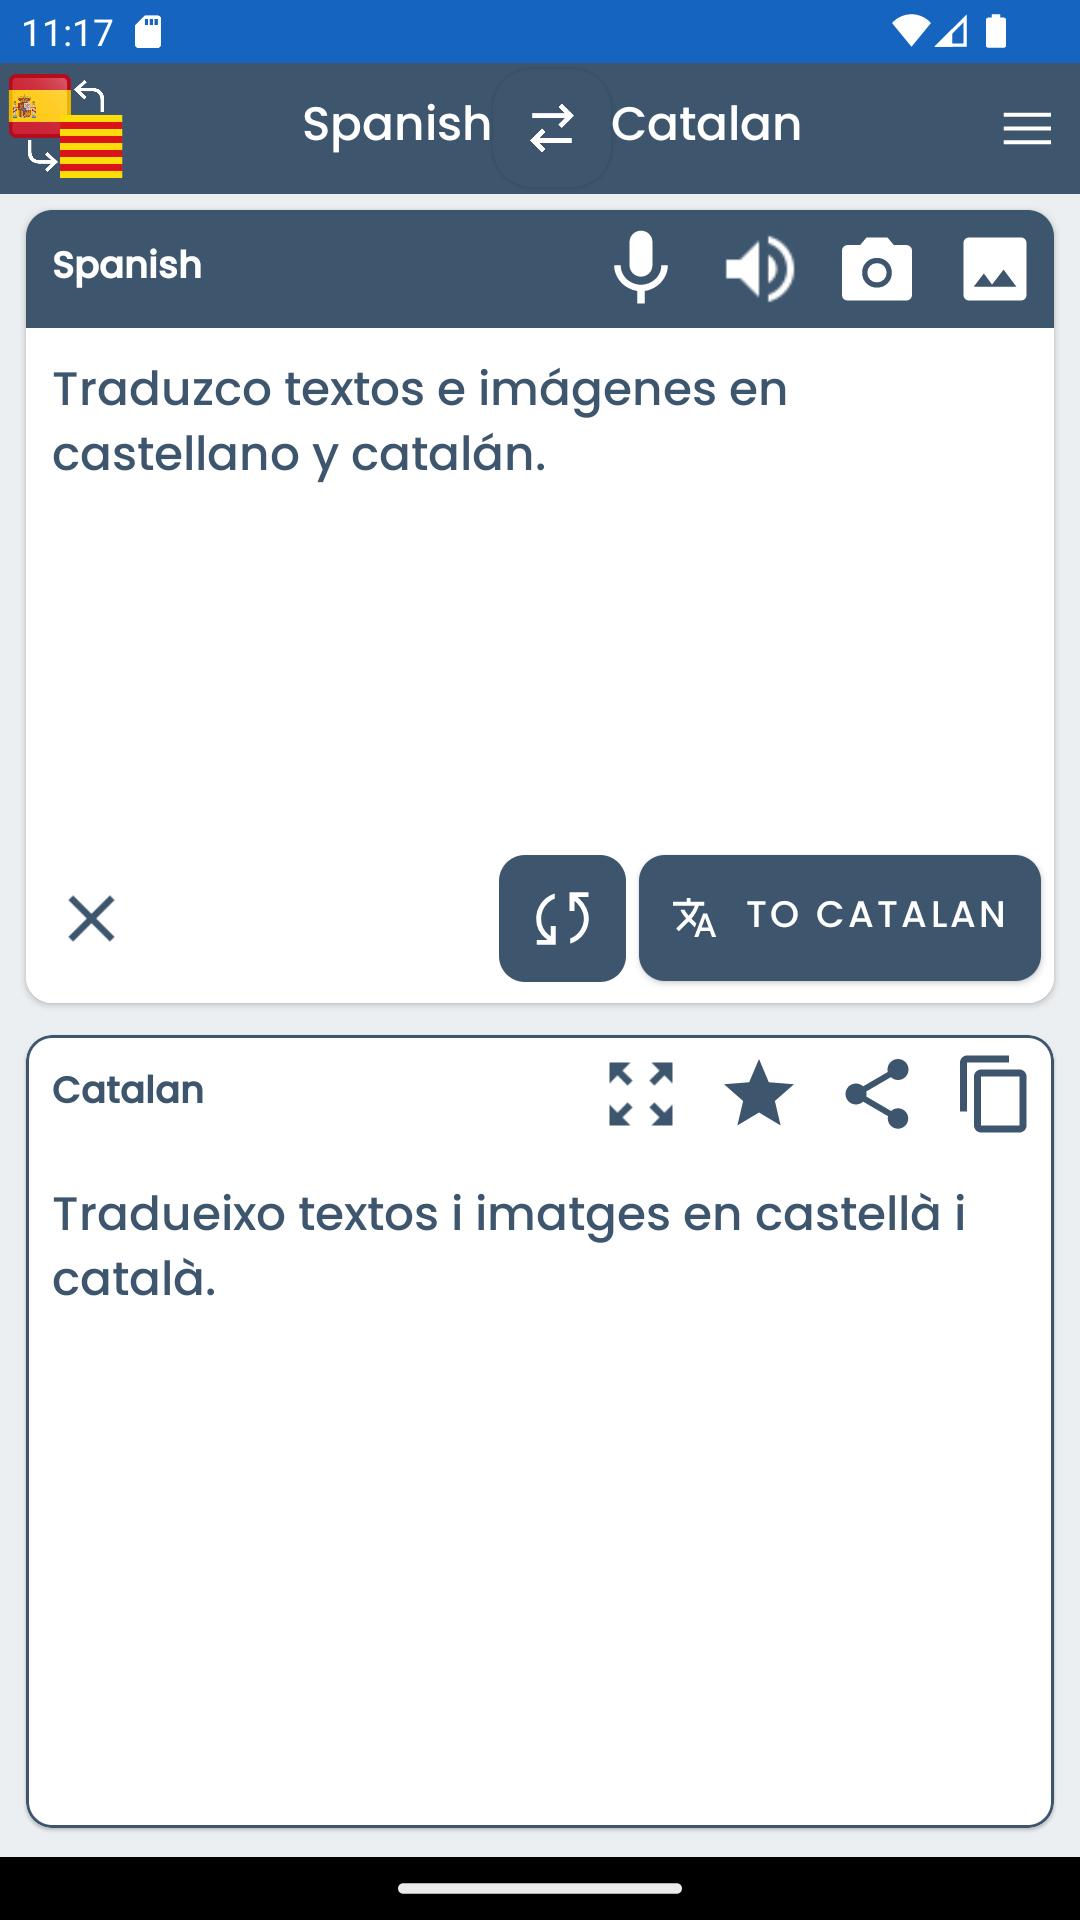1080x1920 pixels.
Task: Tap the TO CATALAN translate button
Action: point(840,917)
